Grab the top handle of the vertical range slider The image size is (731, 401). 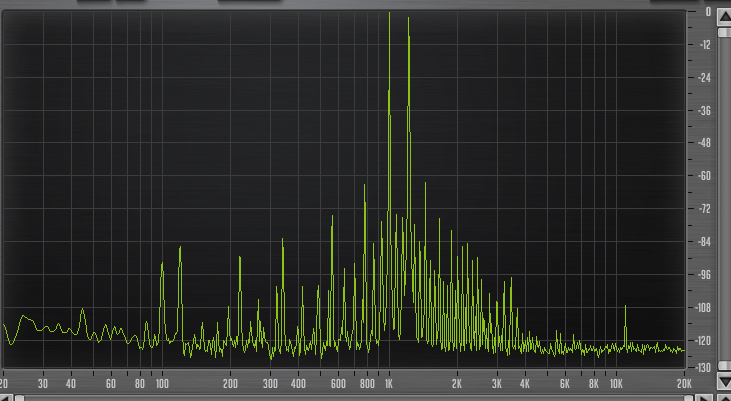724,32
